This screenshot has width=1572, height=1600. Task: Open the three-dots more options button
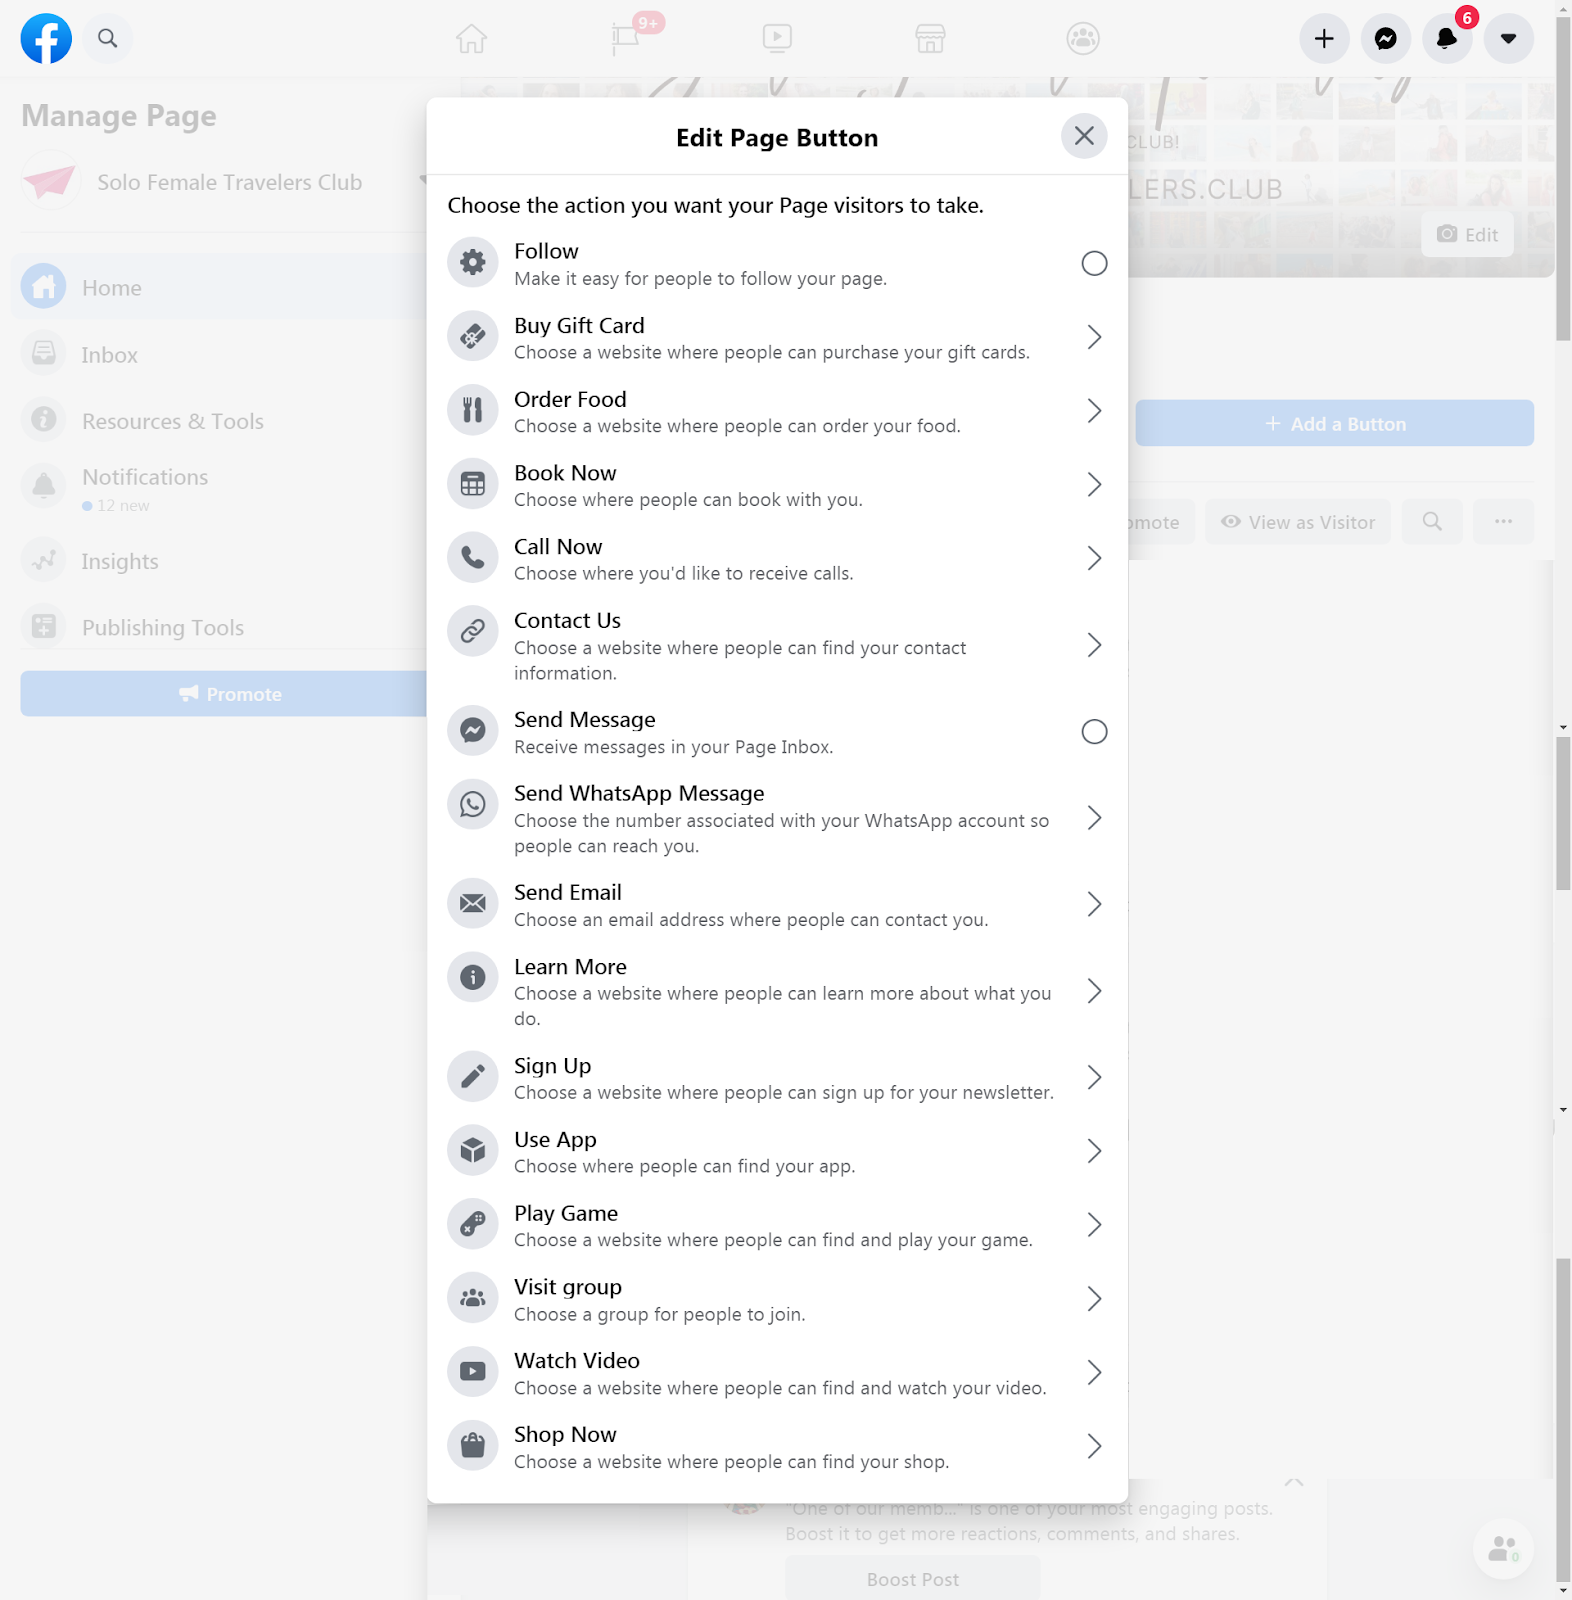(x=1503, y=522)
